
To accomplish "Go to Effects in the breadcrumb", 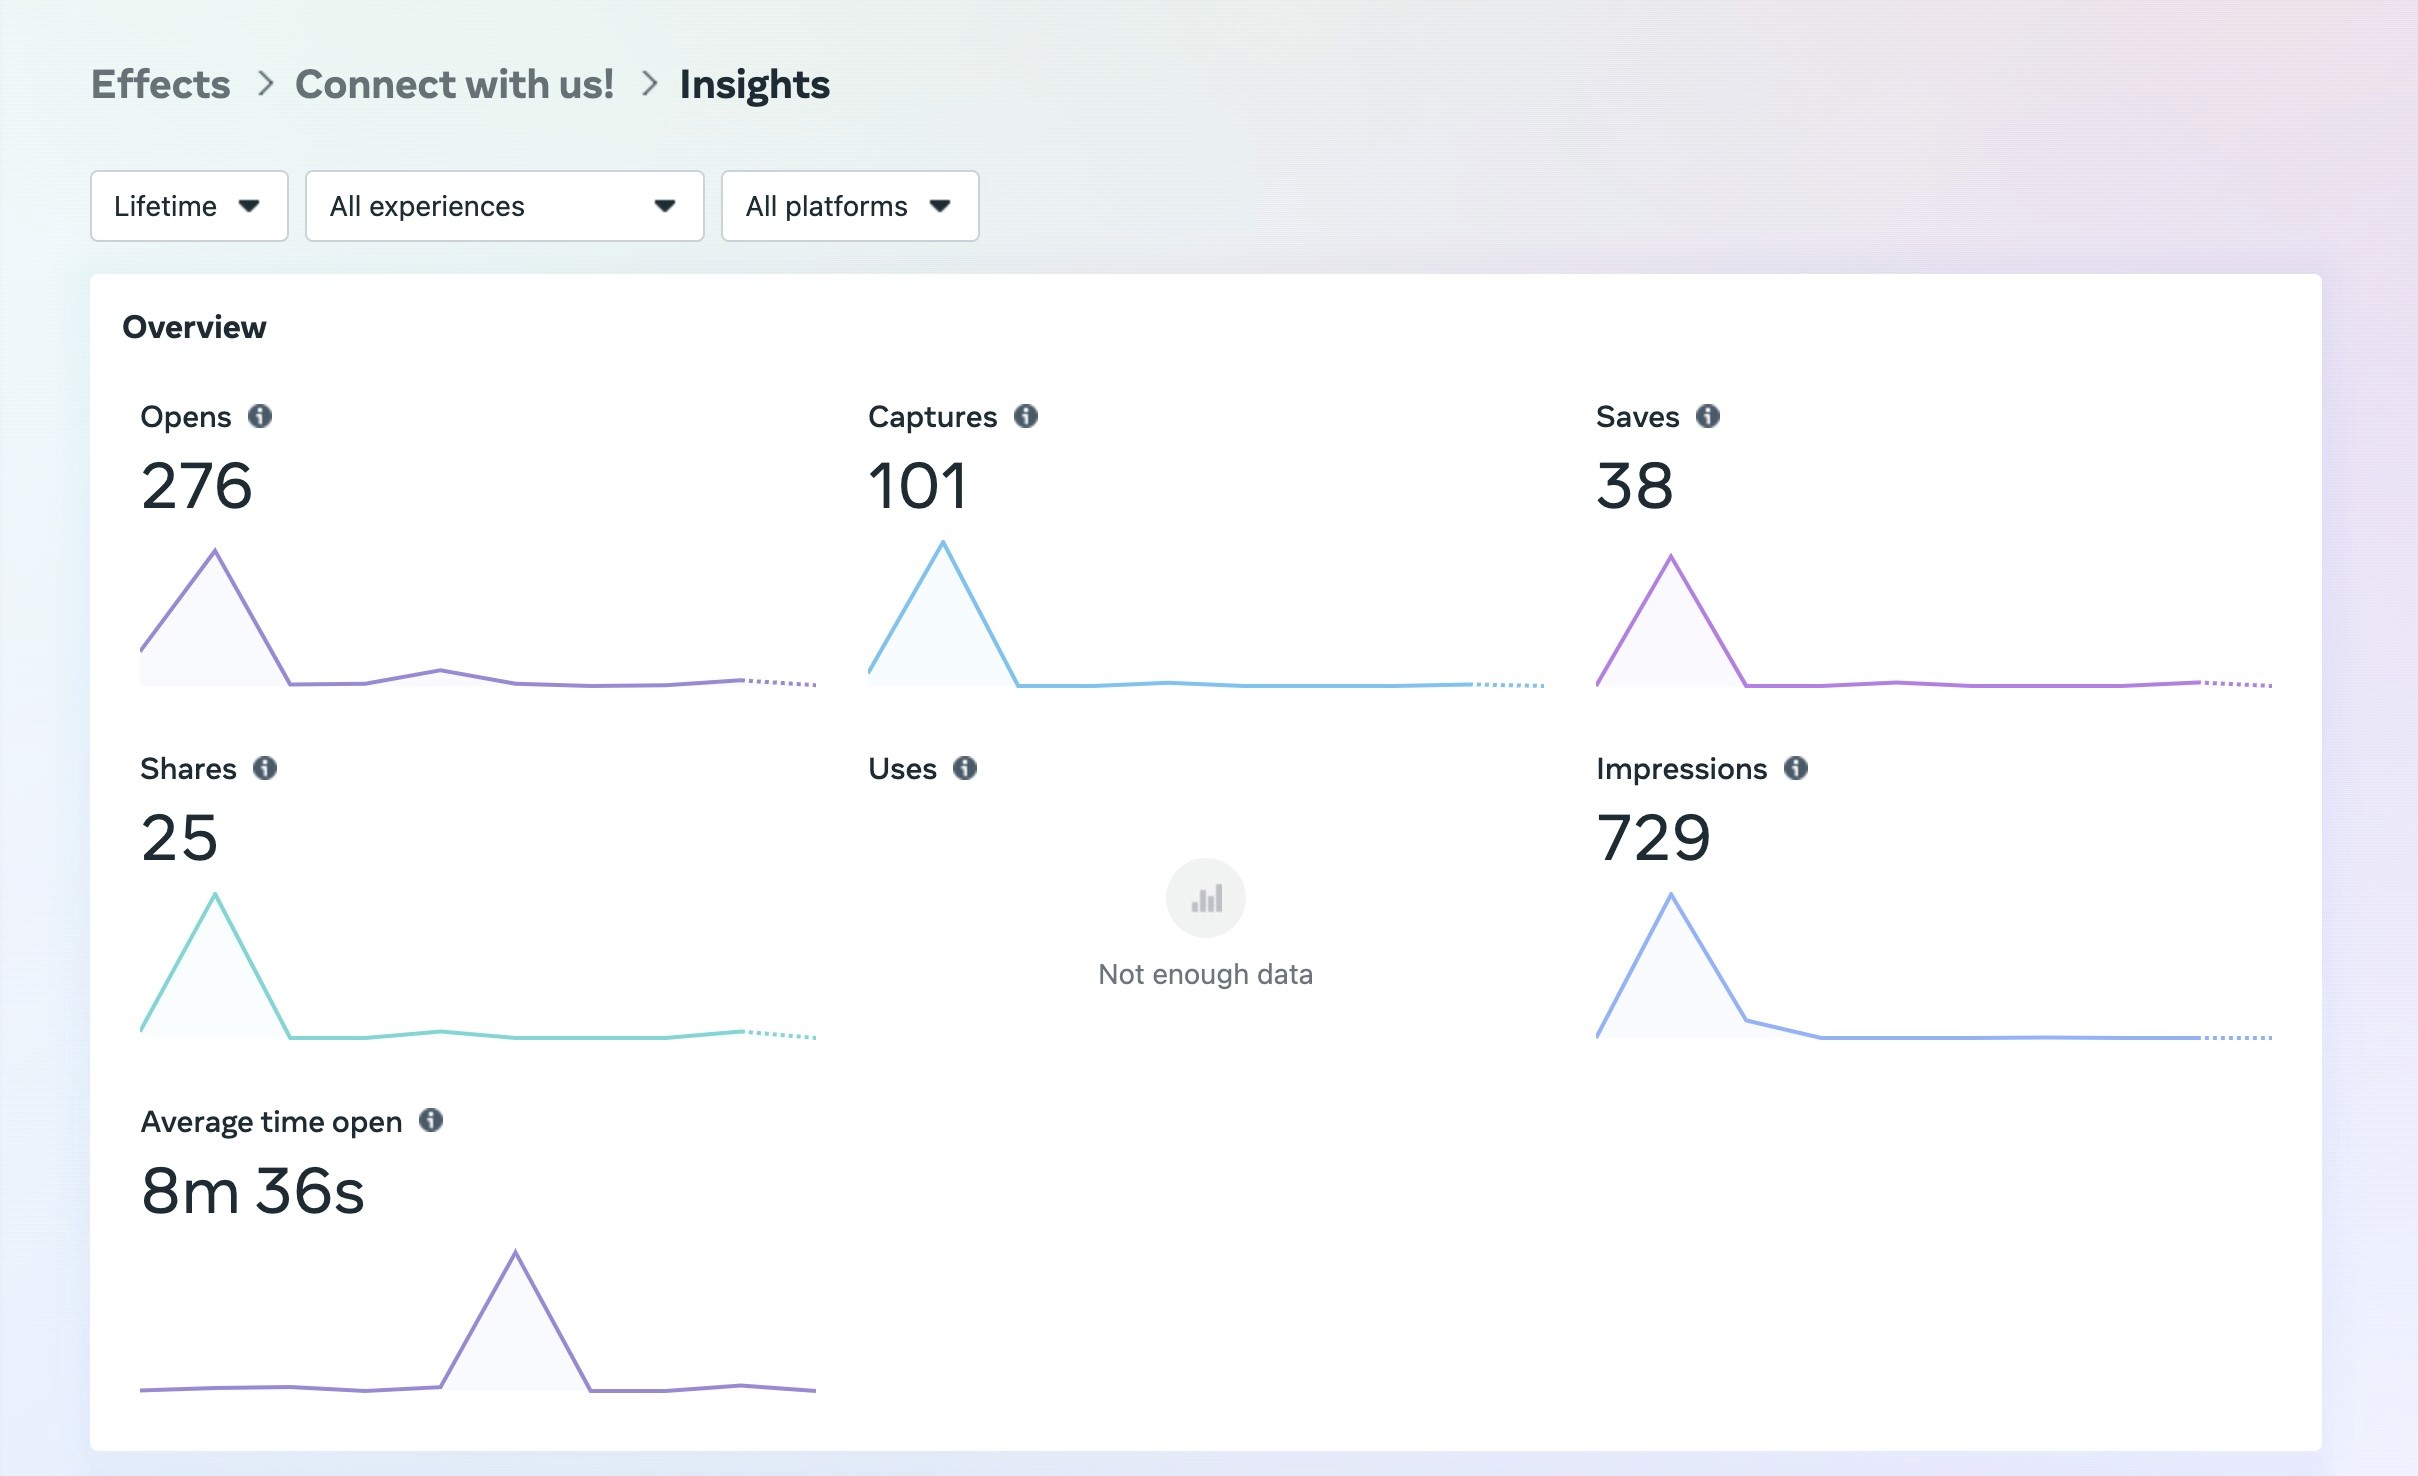I will coord(161,85).
